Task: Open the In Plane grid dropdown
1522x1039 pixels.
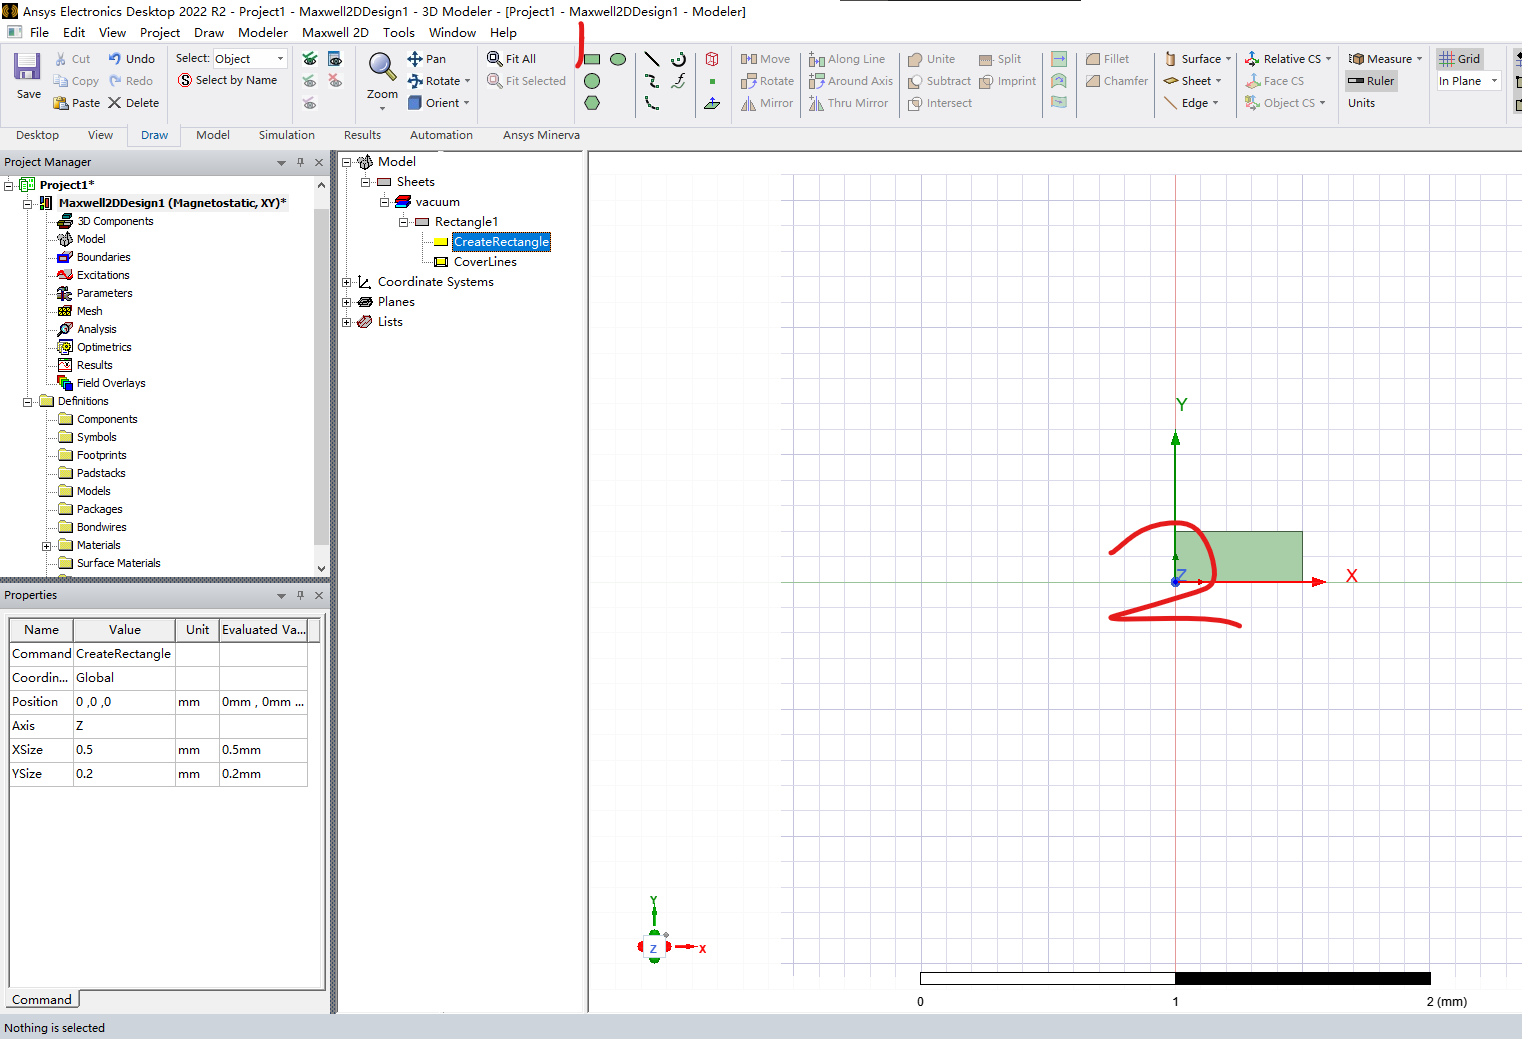Action: click(1468, 81)
